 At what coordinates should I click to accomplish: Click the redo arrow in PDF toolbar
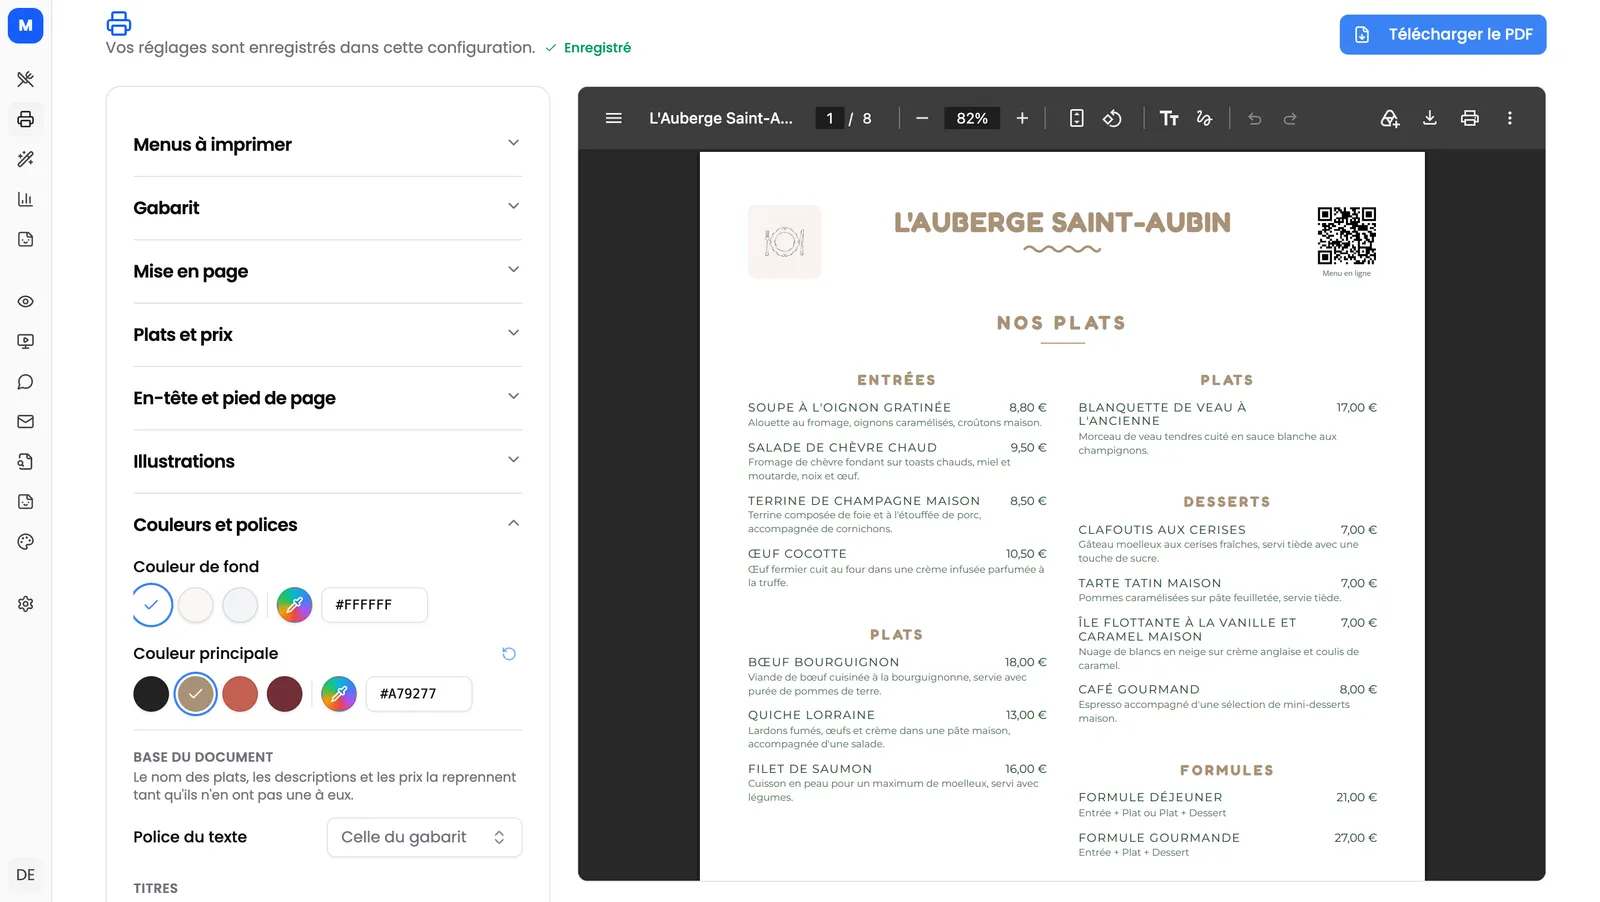click(x=1290, y=118)
